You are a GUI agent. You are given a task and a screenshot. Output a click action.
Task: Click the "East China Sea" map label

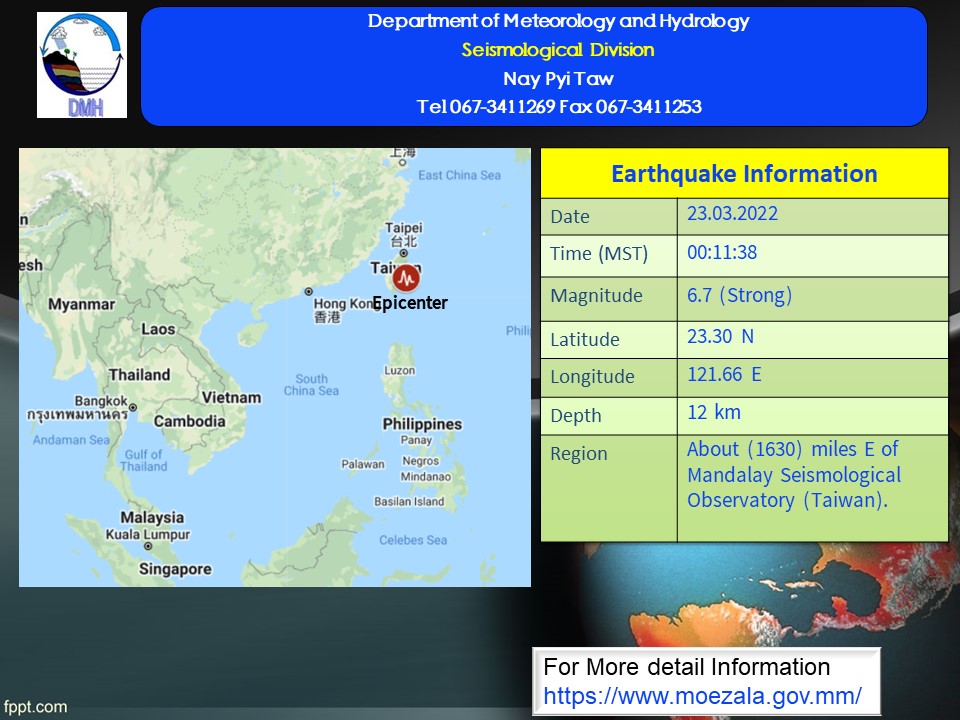pos(459,176)
